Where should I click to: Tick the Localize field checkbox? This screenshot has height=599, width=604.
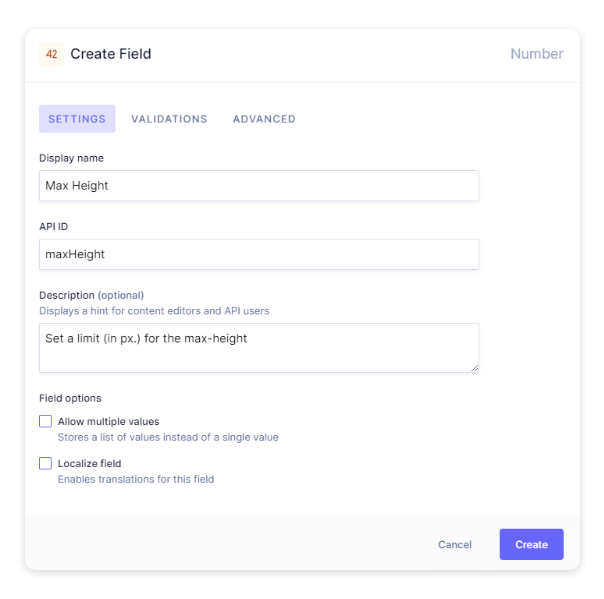tap(45, 463)
